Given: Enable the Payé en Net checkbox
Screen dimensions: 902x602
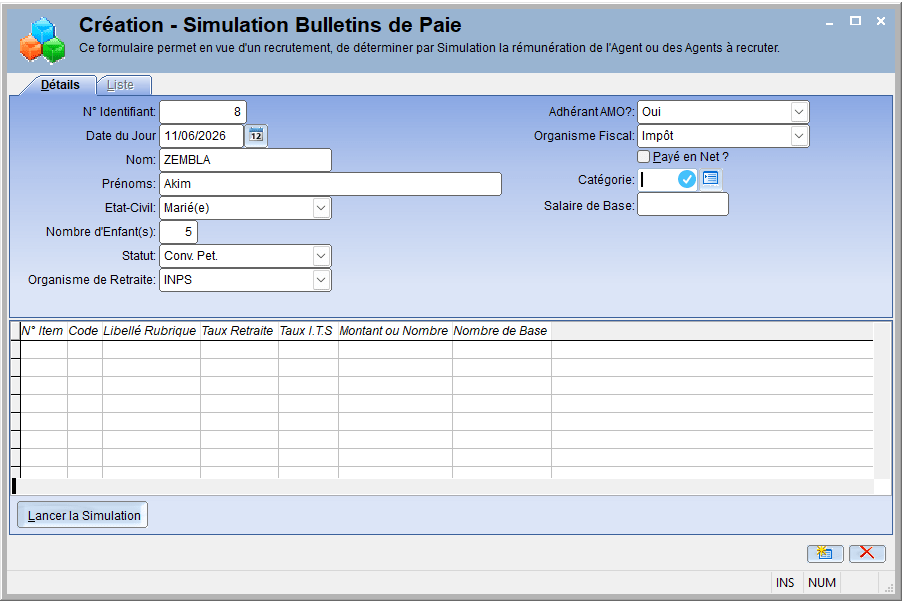Looking at the screenshot, I should pyautogui.click(x=644, y=157).
